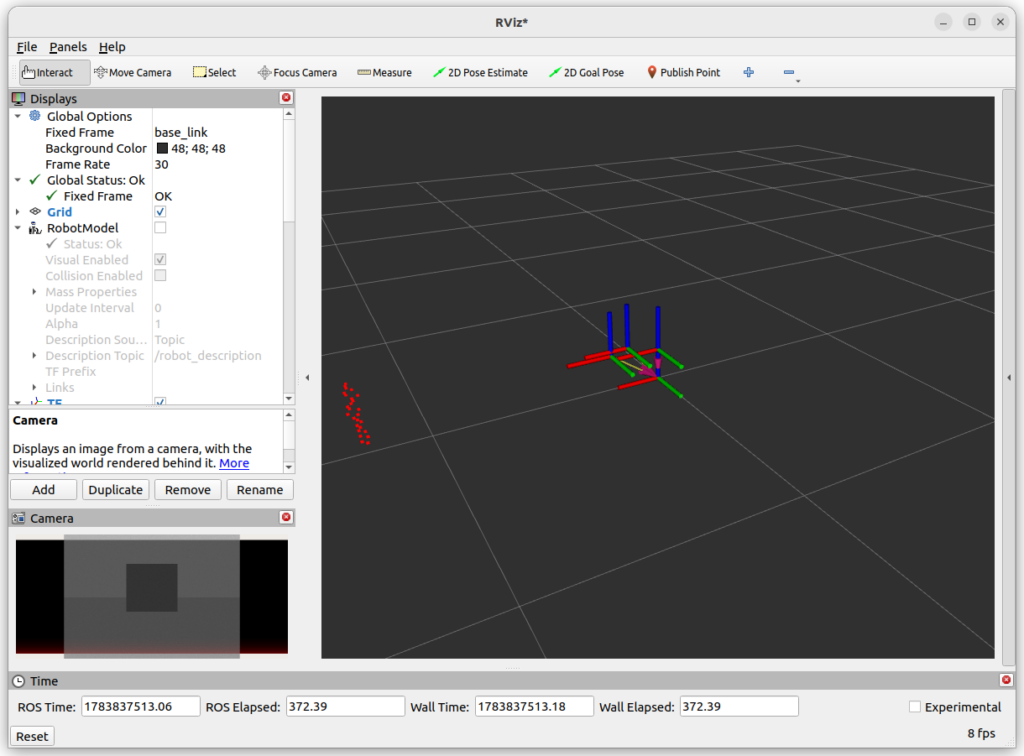Collapse the Global Options tree node
Screen dimensions: 1024x756
(18, 116)
